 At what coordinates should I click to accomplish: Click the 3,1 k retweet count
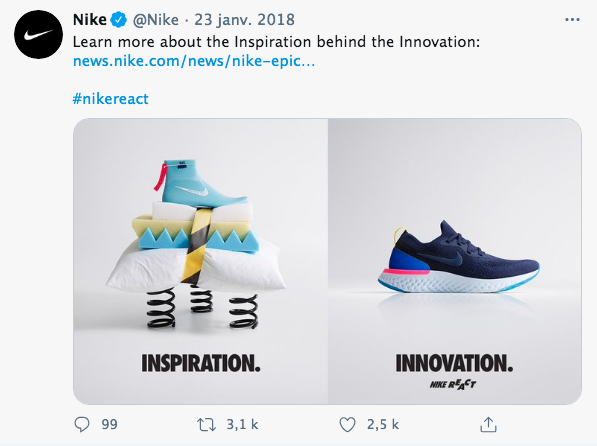point(242,424)
